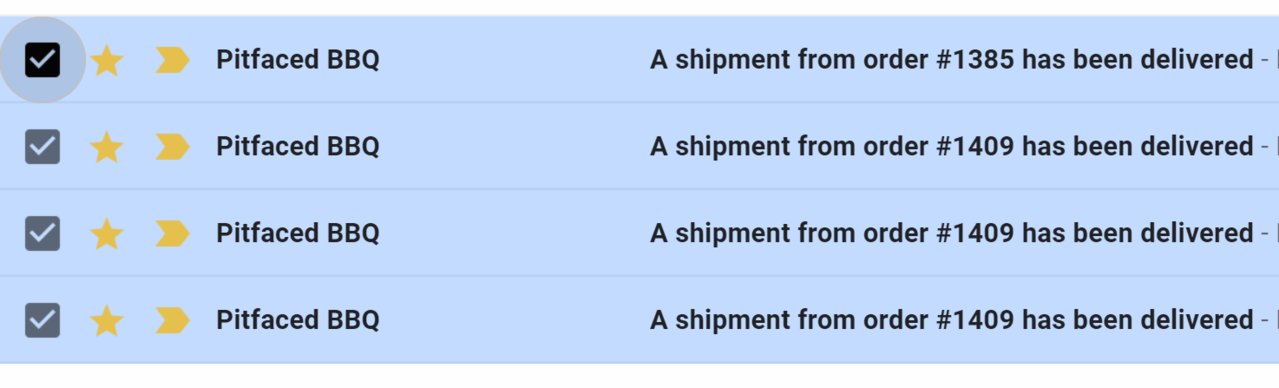
Task: Uncheck the last order #1409 email checkbox
Action: (42, 320)
